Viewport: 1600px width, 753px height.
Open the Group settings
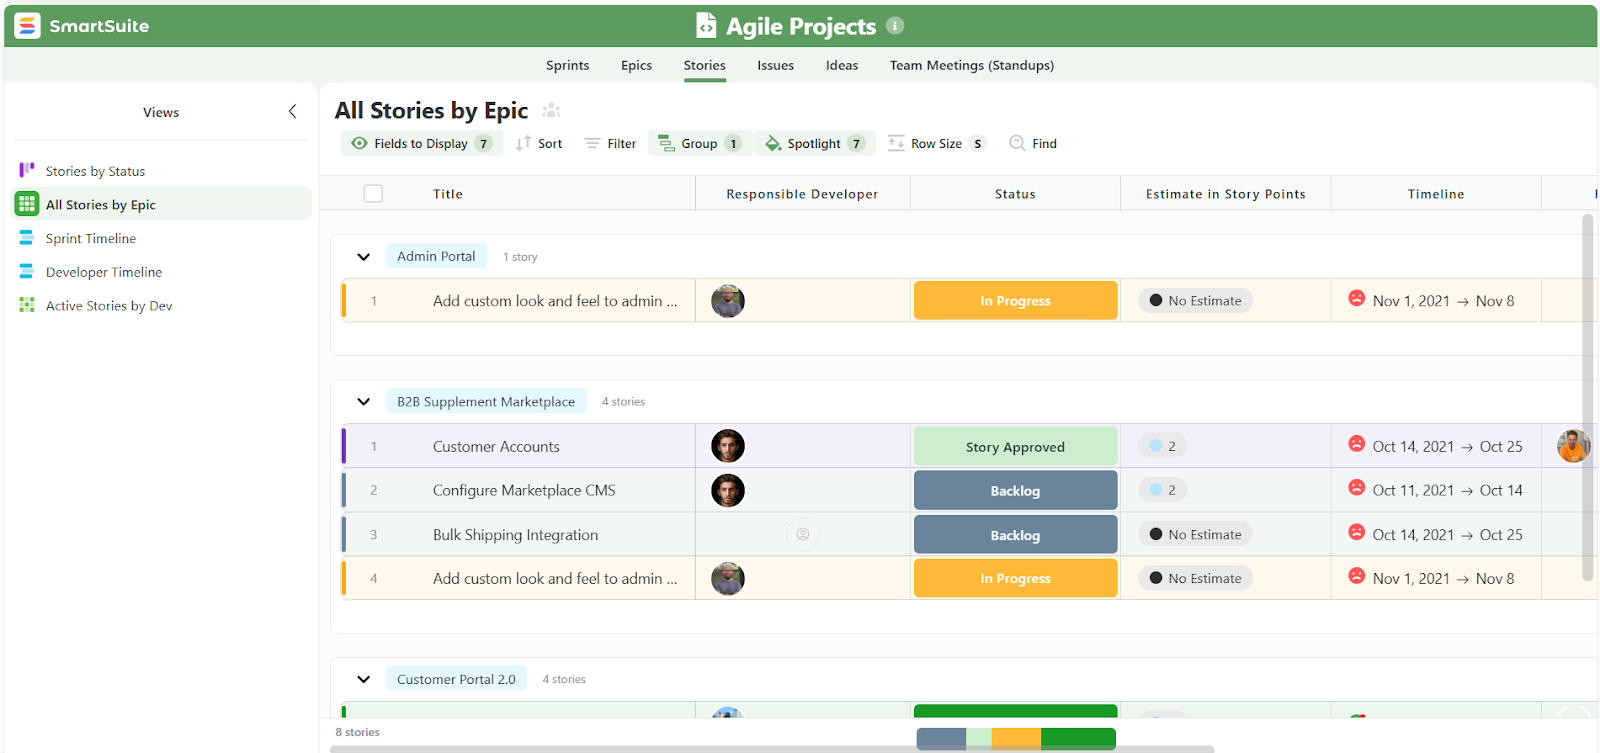(x=699, y=143)
